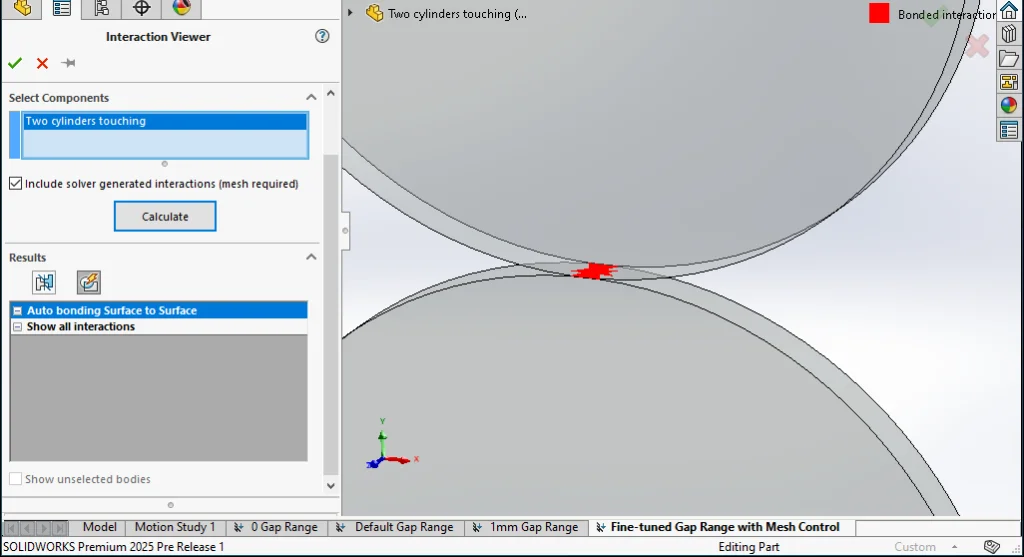Open the Default Gap Range study tab
Viewport: 1024px width, 557px height.
tap(396, 527)
